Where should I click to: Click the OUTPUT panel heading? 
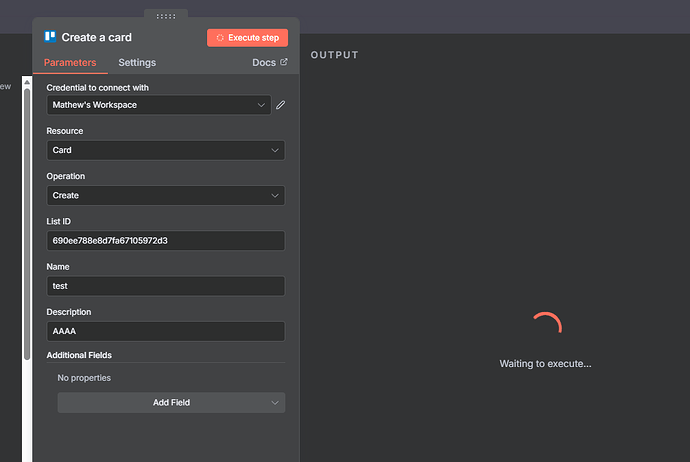(334, 54)
